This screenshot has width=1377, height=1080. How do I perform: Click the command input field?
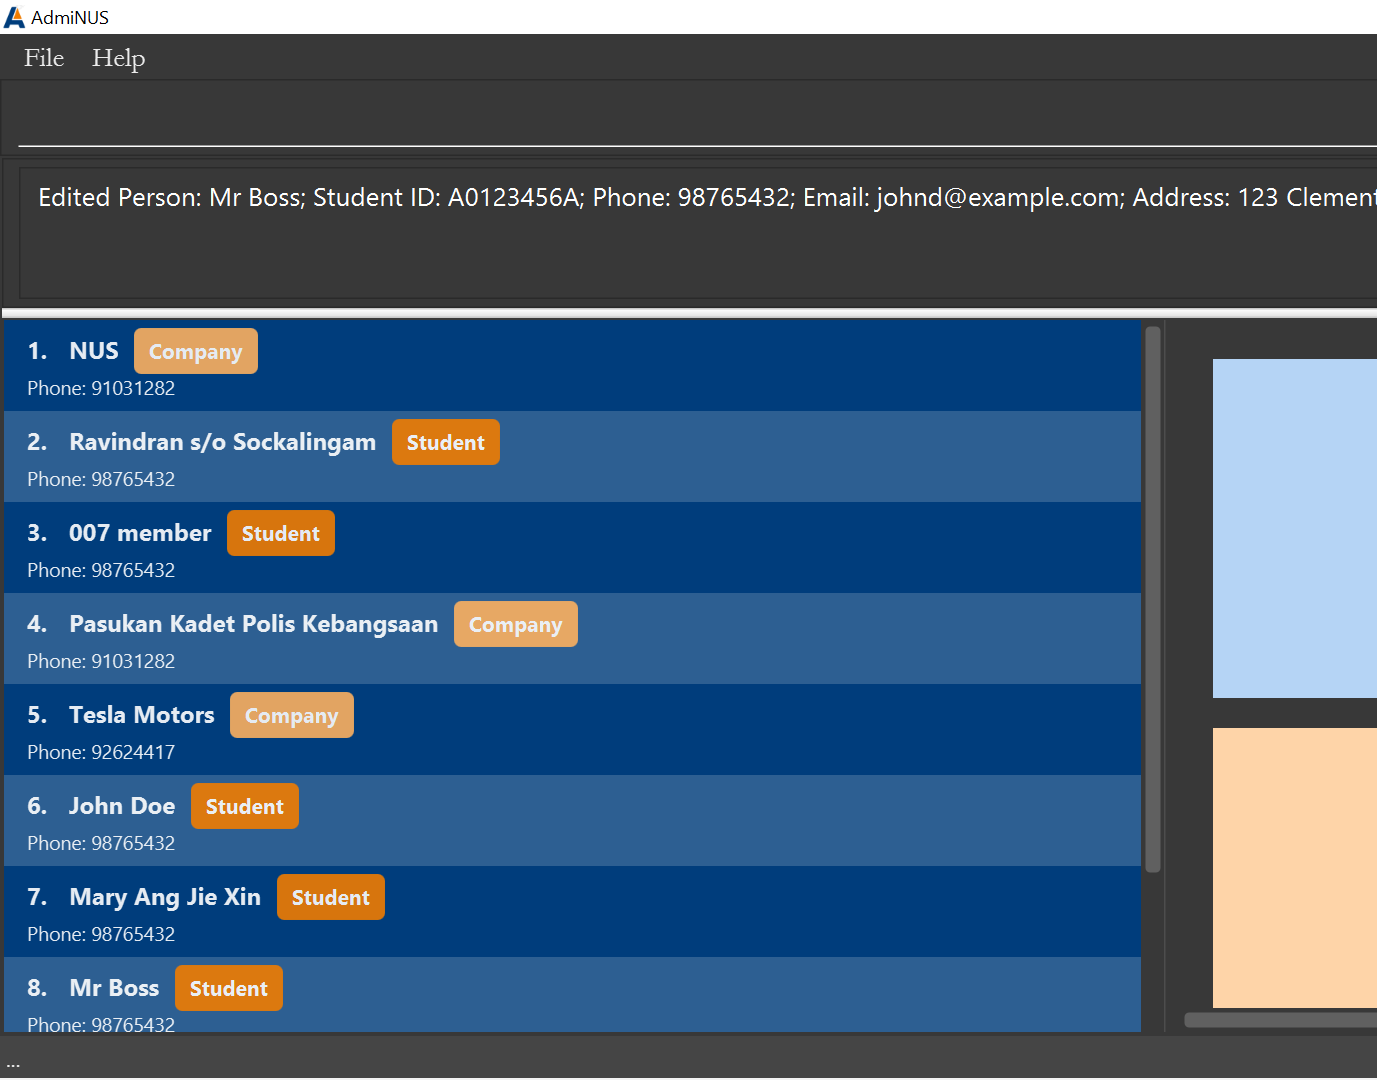(x=697, y=120)
